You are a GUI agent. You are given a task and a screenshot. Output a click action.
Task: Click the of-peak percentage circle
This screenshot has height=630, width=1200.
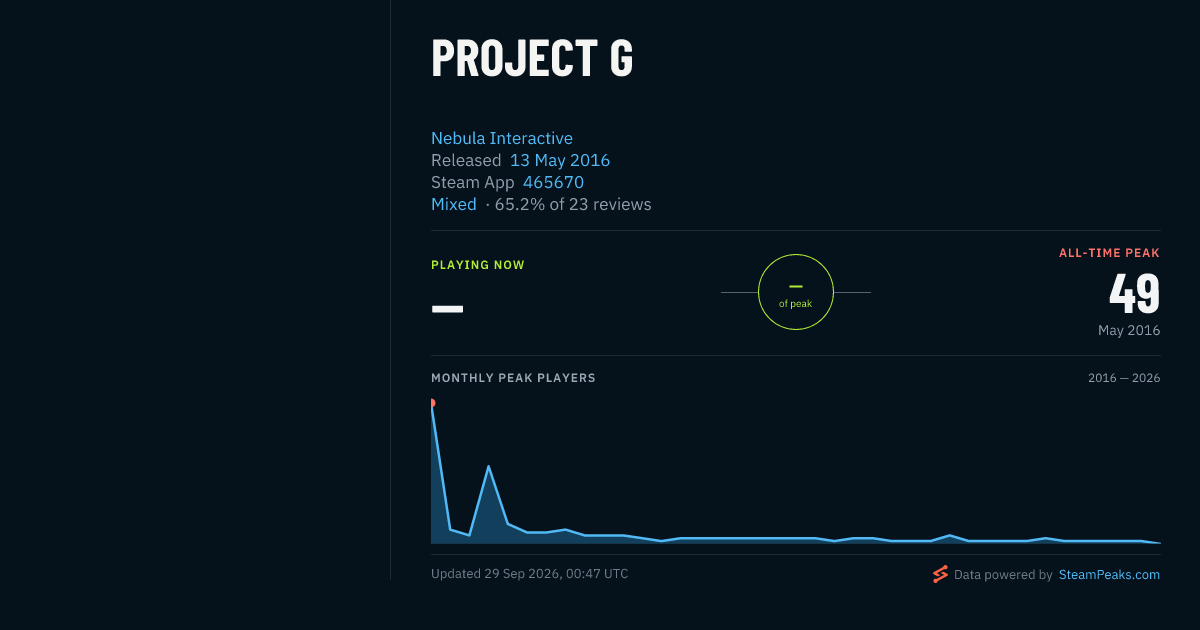pos(796,292)
